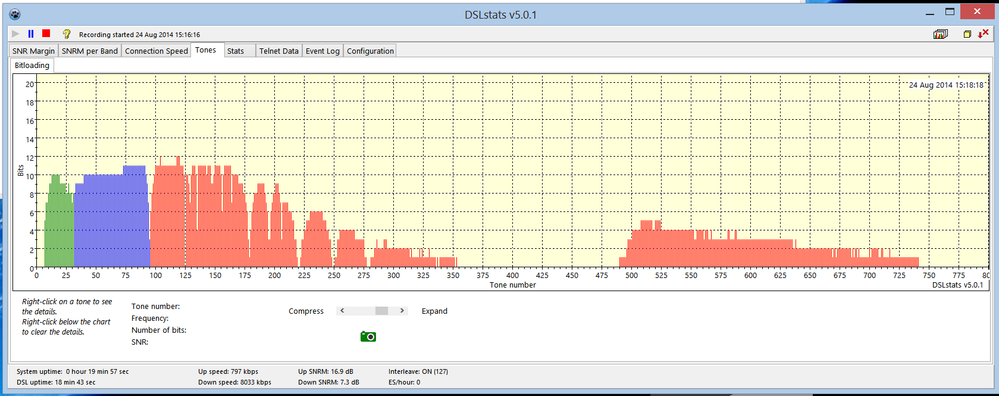Click 'Down speed: 8033 kbps' in status bar
The width and height of the screenshot is (999, 396).
pos(235,383)
